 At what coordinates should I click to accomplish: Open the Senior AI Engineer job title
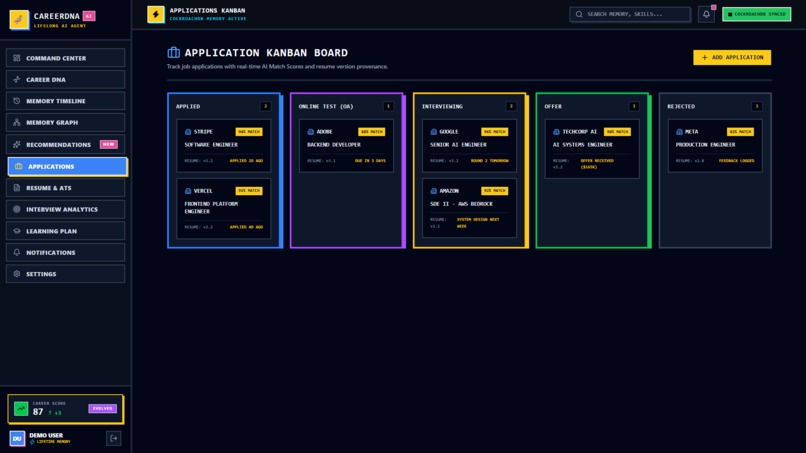[x=459, y=144]
